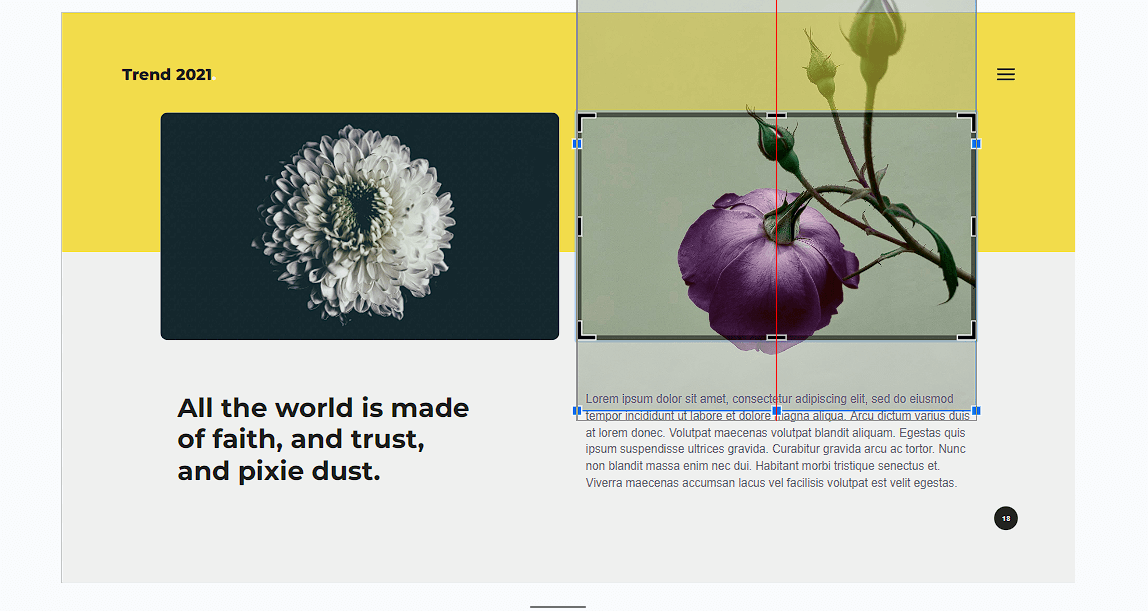Click the top-left black crop corner handle
The width and height of the screenshot is (1148, 611).
[x=586, y=122]
